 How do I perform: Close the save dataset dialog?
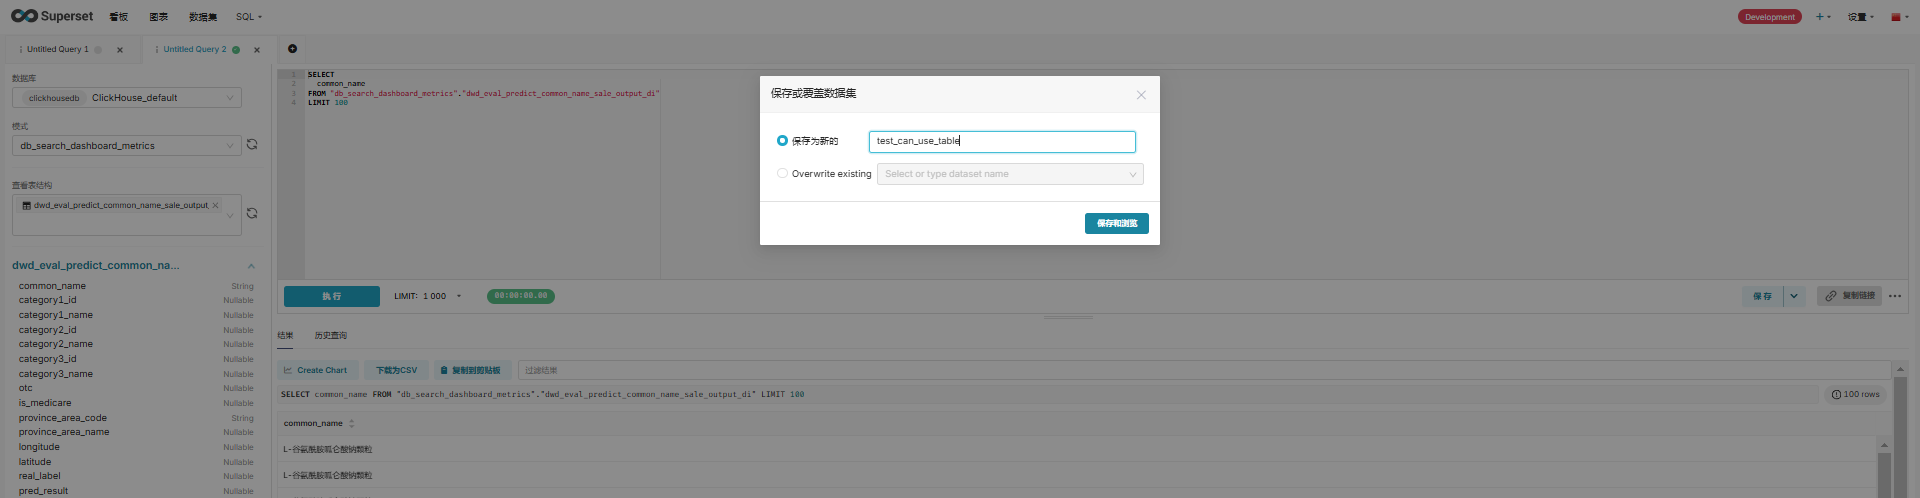point(1141,95)
